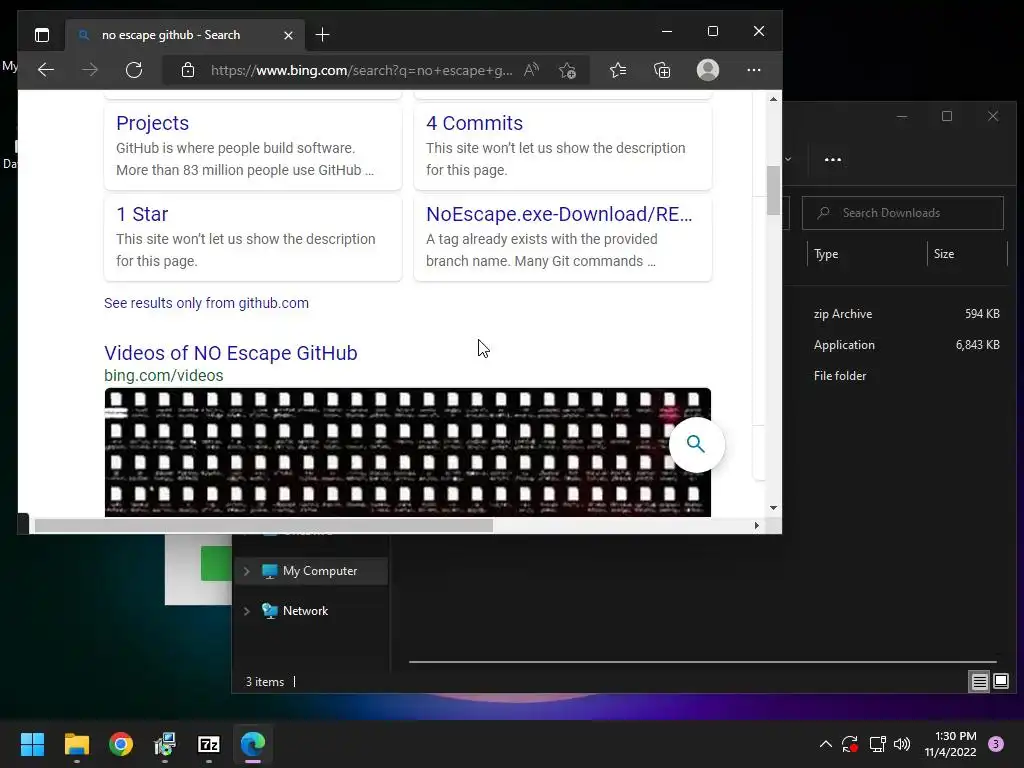Select 'My Computer' in navigation pane

click(x=320, y=571)
